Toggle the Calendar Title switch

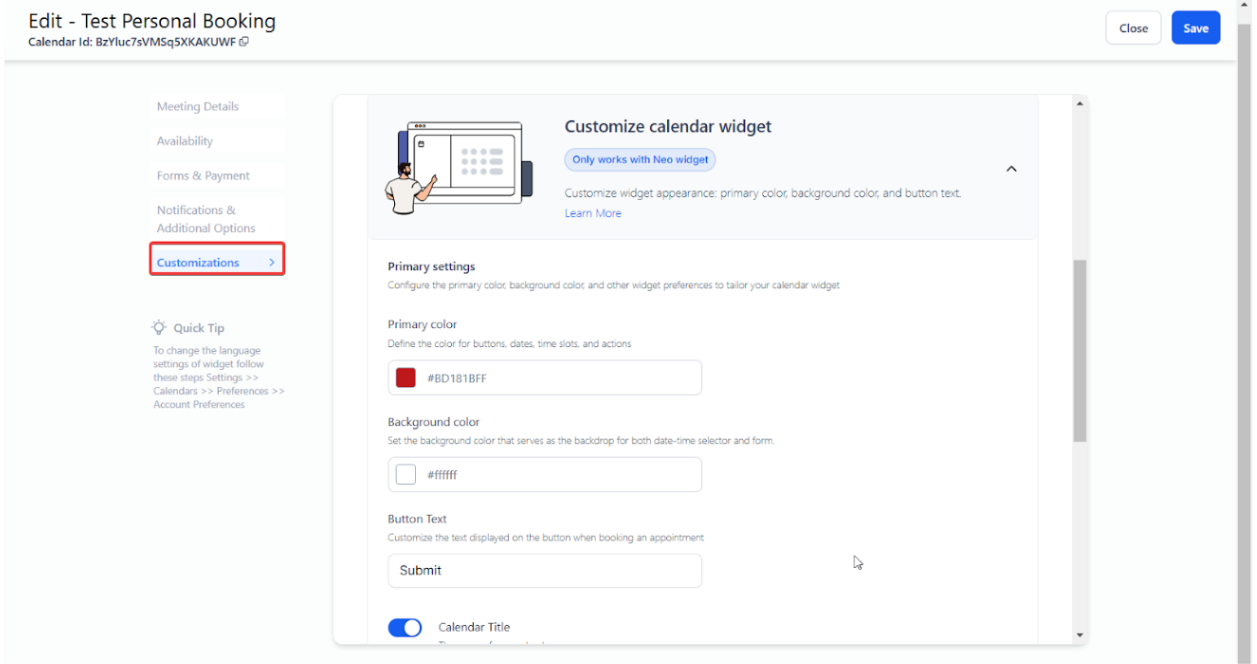click(x=405, y=627)
